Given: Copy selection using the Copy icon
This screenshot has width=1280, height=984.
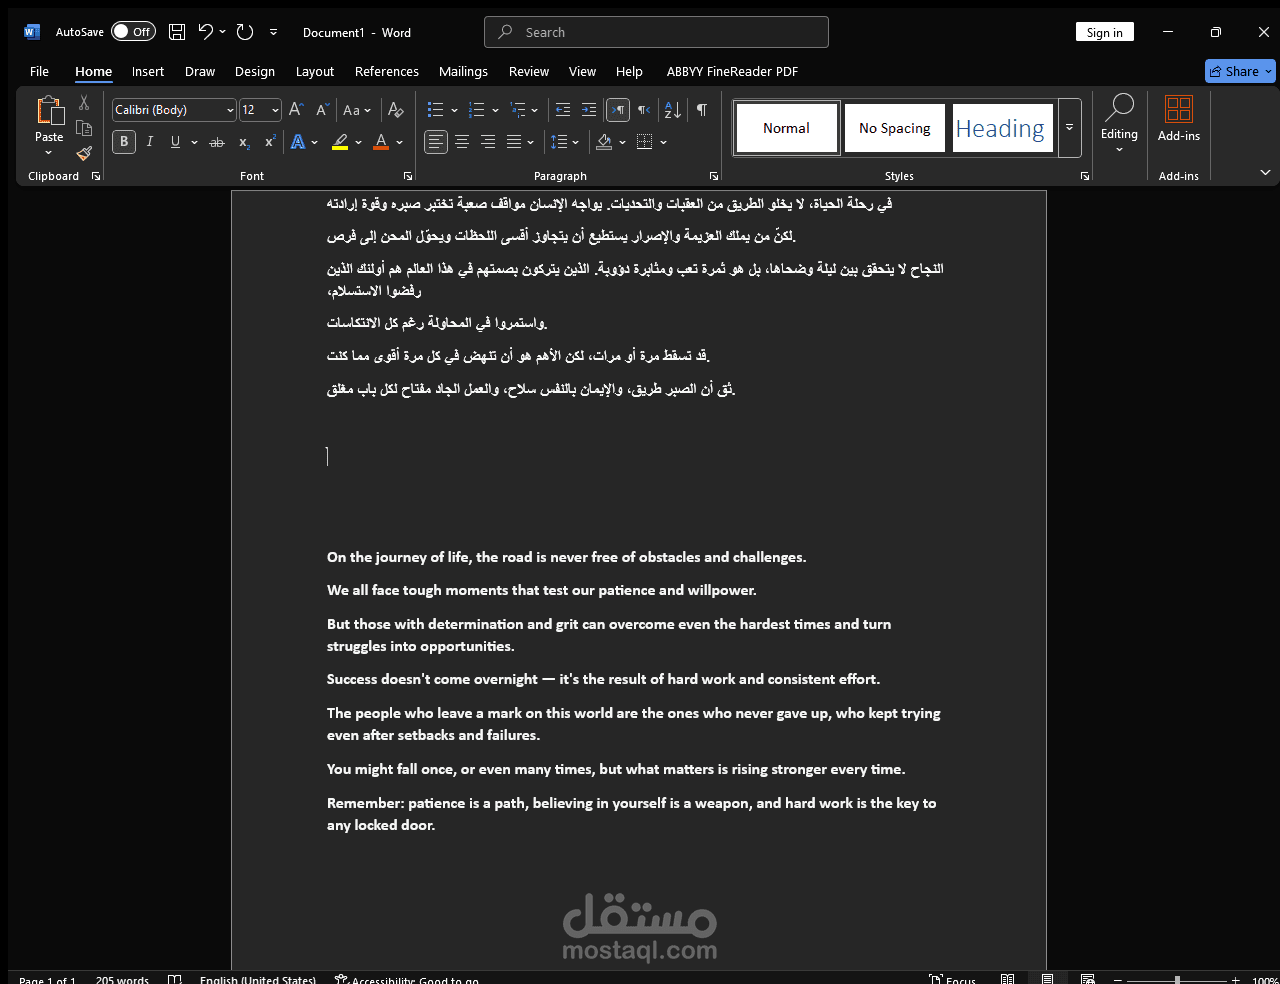Looking at the screenshot, I should [x=84, y=128].
